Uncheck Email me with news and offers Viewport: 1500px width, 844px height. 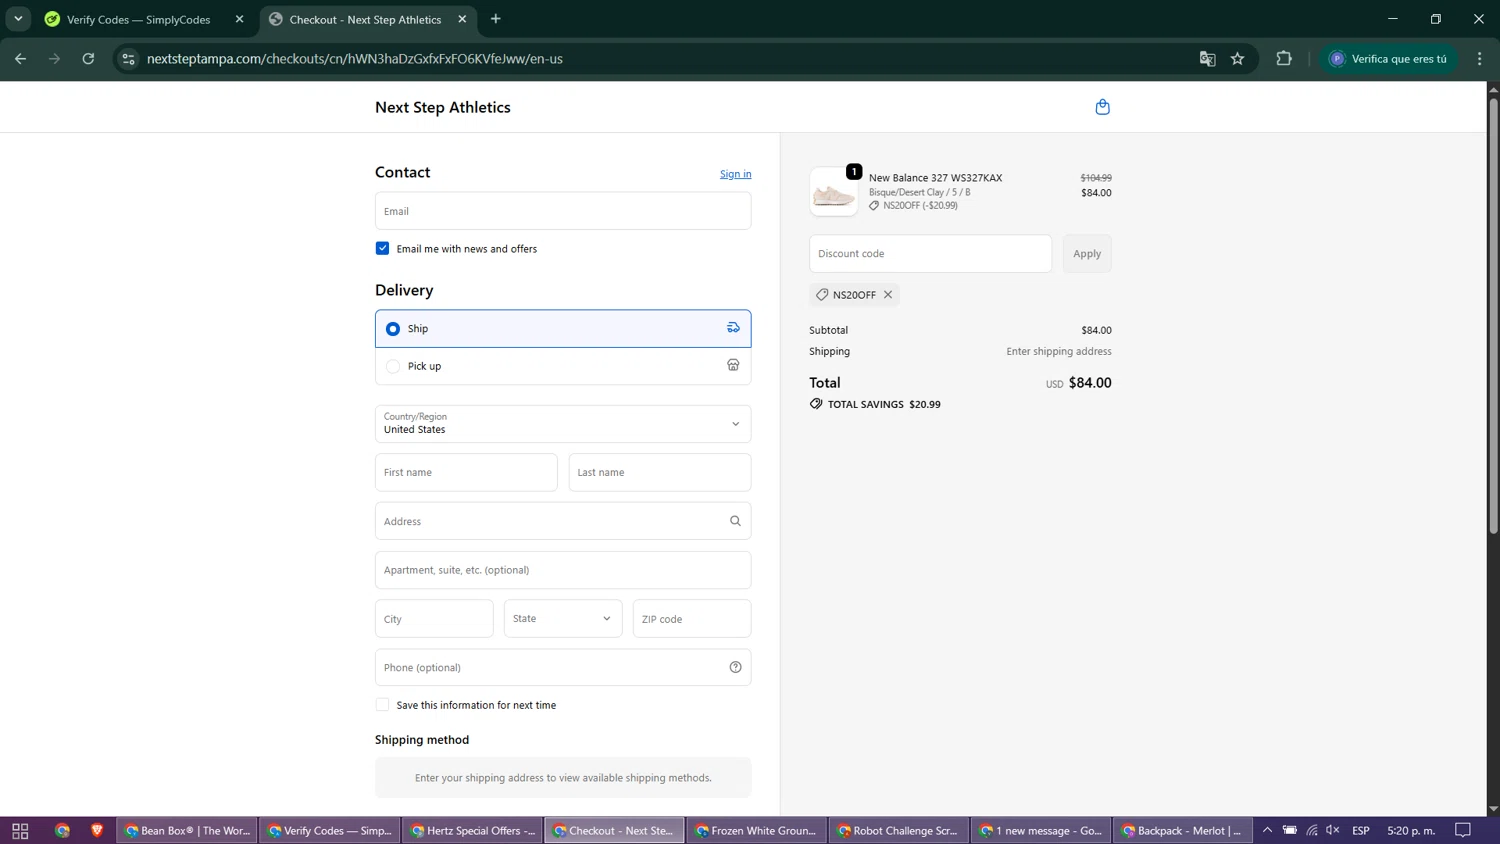coord(382,248)
